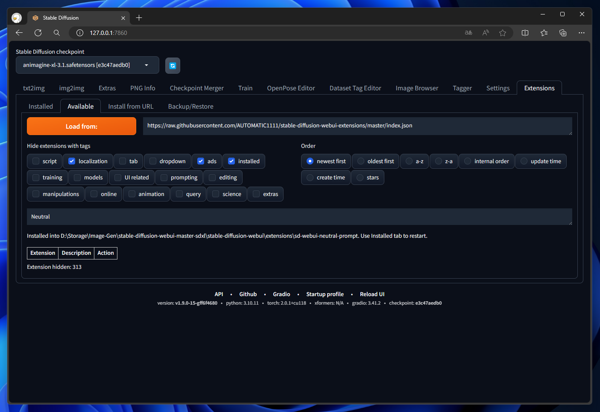Open browser collections icon
The height and width of the screenshot is (412, 600).
563,33
